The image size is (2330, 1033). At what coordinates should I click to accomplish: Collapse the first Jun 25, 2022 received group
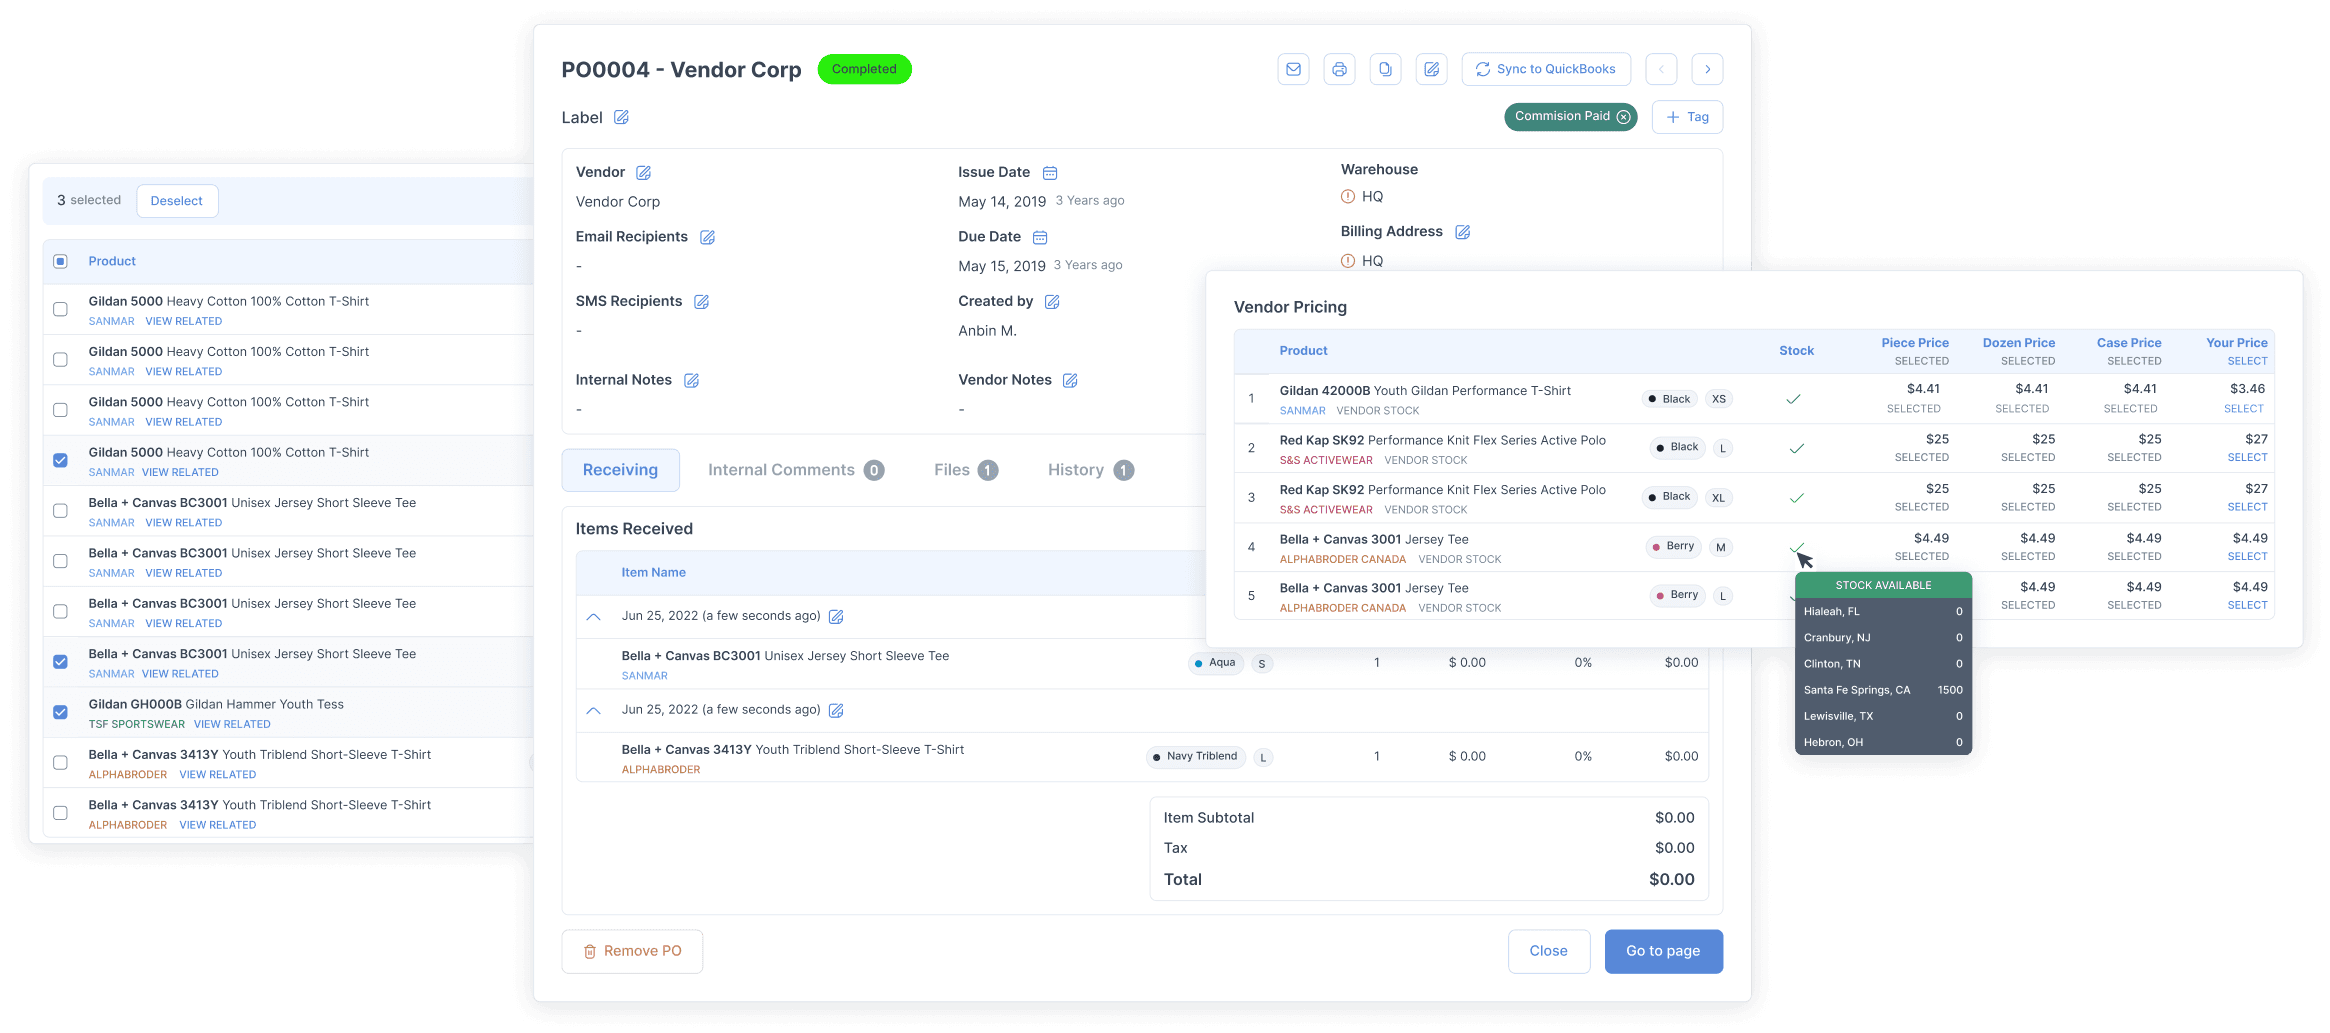coord(593,617)
